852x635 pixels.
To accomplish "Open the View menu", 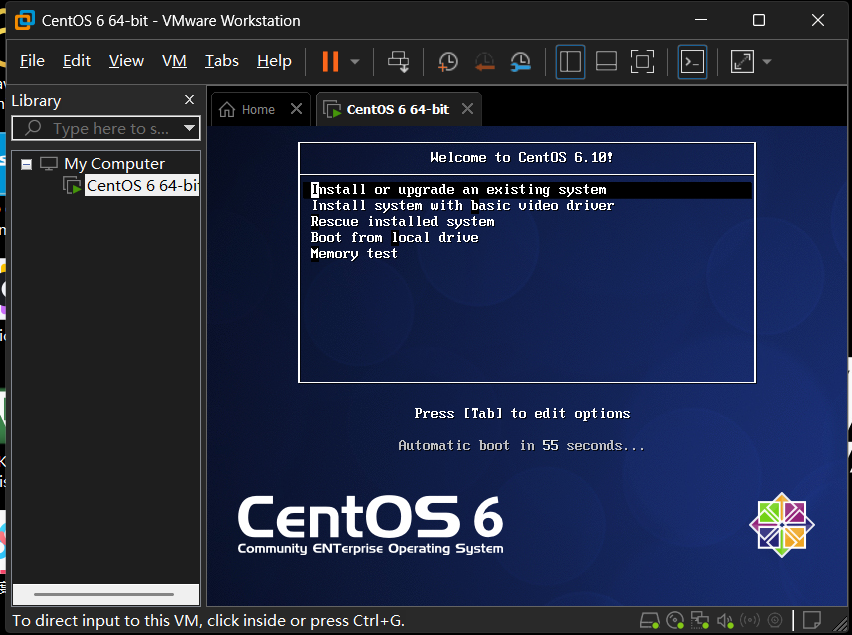I will [x=126, y=61].
